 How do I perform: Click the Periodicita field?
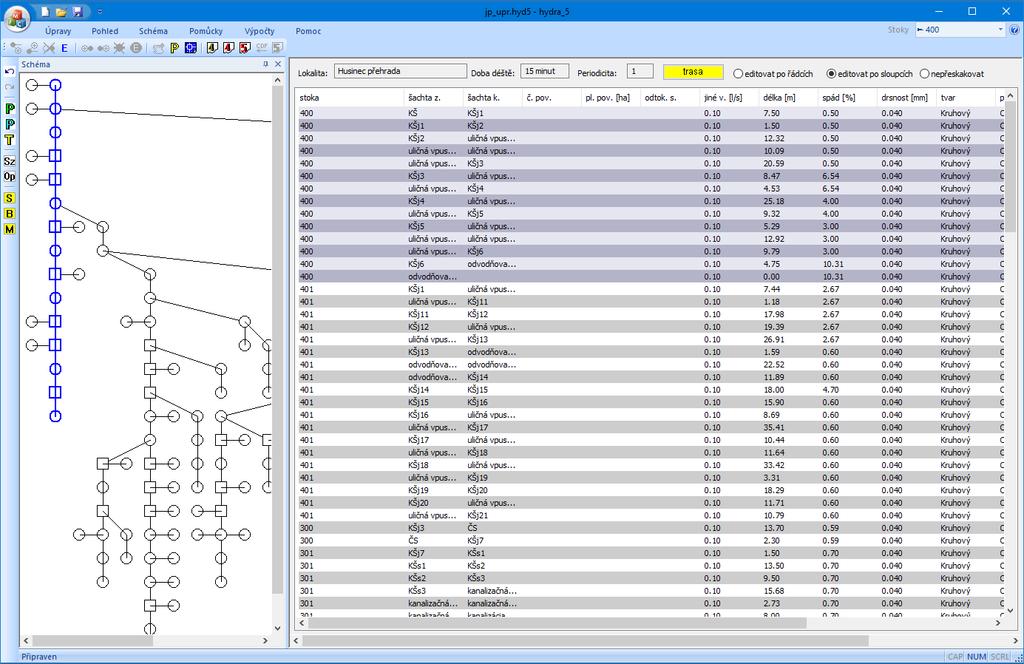click(639, 71)
